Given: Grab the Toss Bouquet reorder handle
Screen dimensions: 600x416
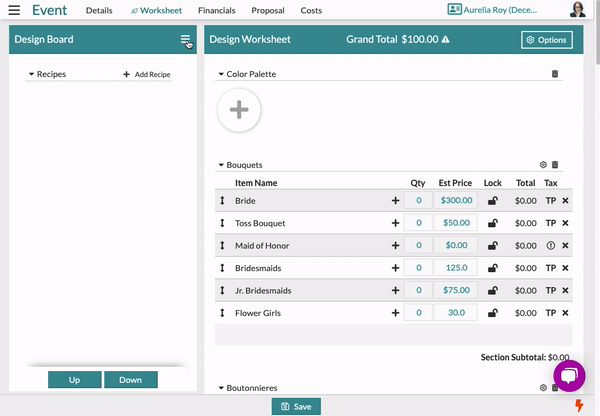Looking at the screenshot, I should coord(222,223).
